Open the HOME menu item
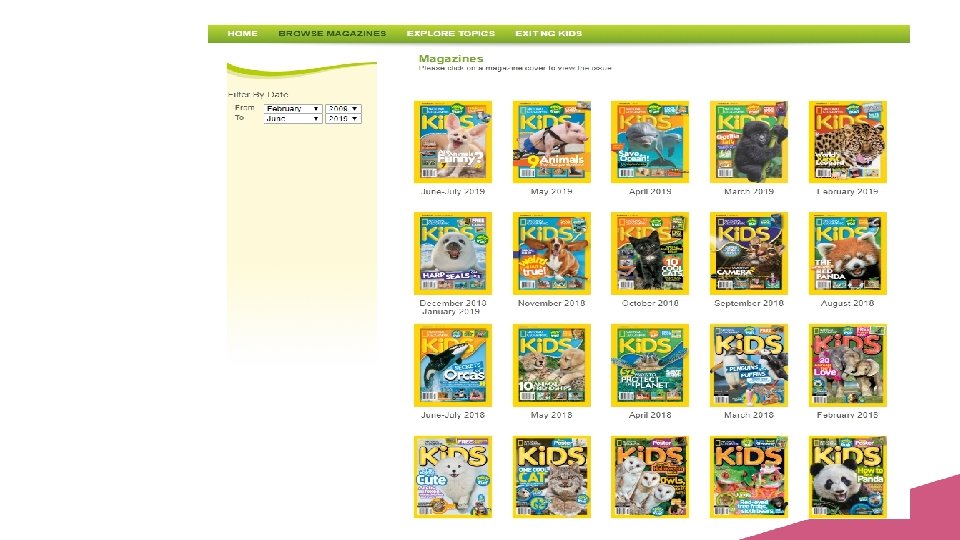This screenshot has width=960, height=540. (242, 34)
